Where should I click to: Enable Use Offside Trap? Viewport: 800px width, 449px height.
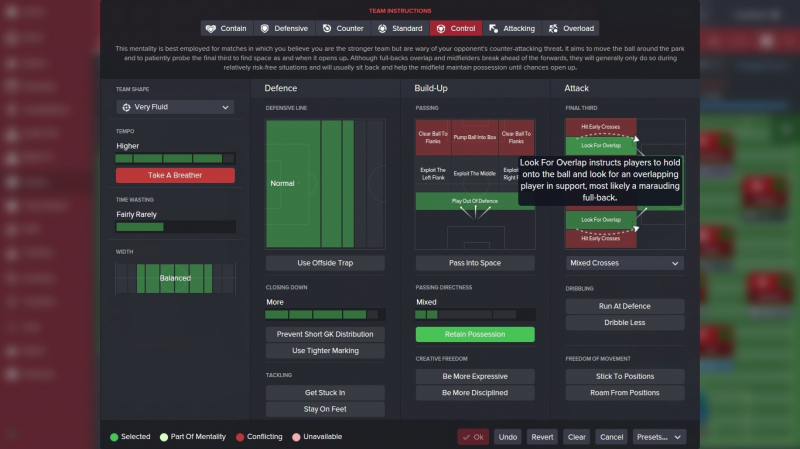click(325, 263)
